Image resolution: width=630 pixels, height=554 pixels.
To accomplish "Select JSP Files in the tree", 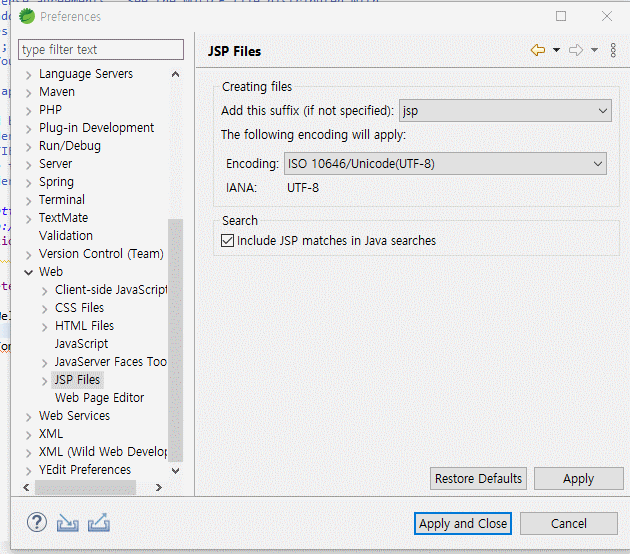I will pyautogui.click(x=77, y=380).
